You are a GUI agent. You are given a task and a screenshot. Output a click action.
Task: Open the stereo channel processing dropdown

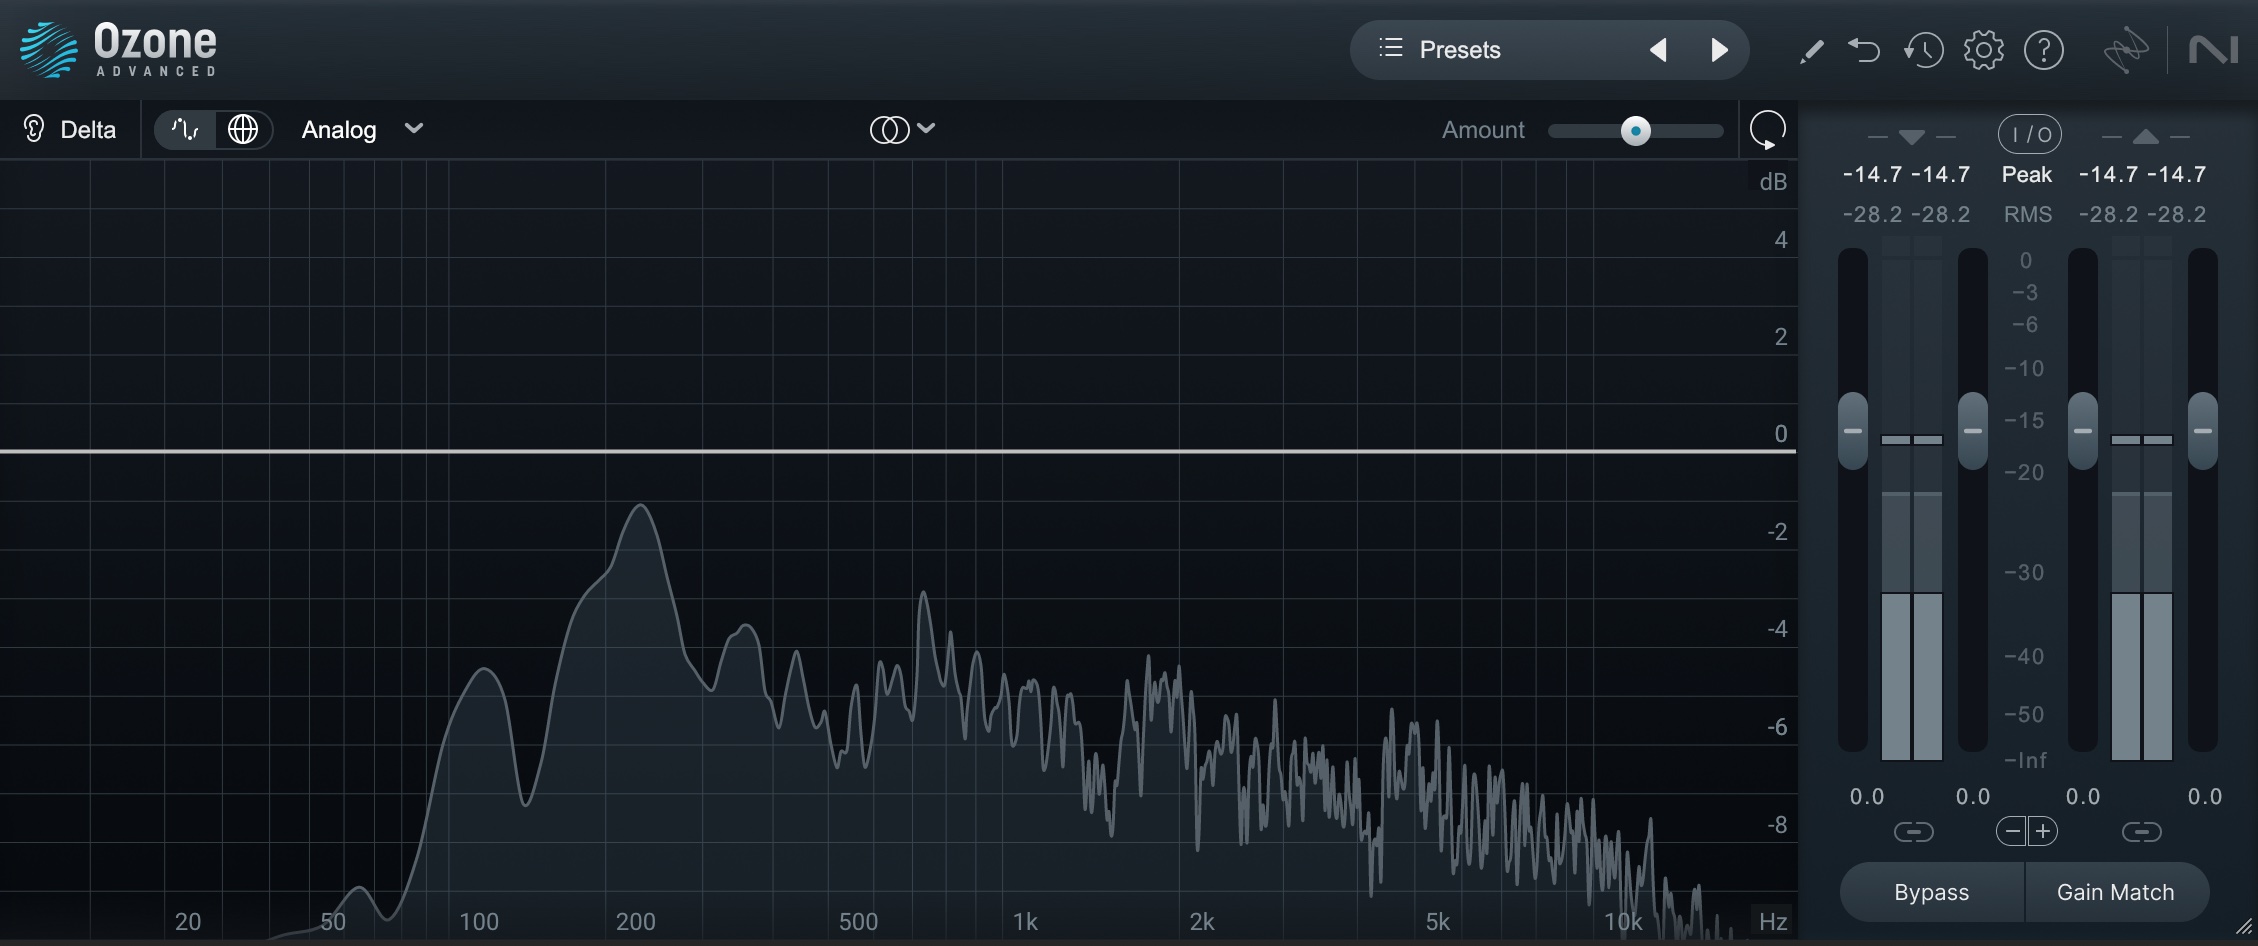tap(902, 129)
